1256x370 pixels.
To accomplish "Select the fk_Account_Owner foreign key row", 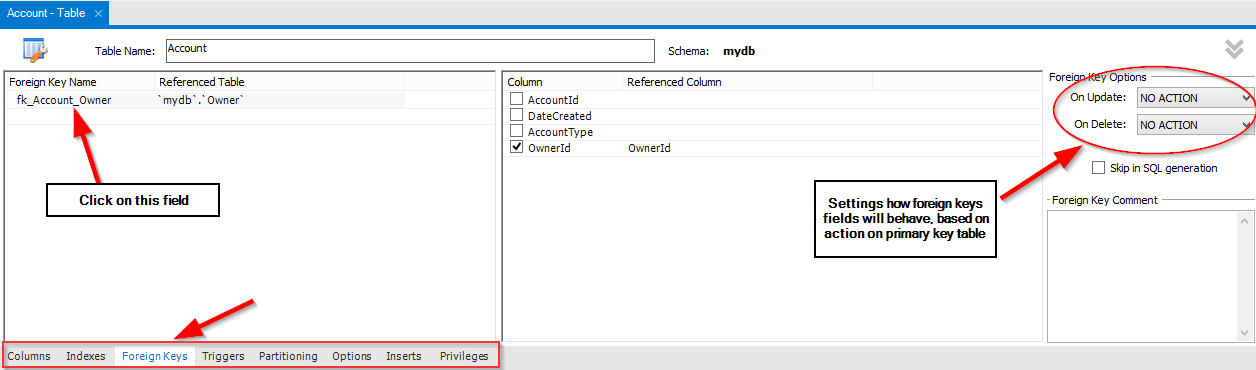I will pos(205,100).
